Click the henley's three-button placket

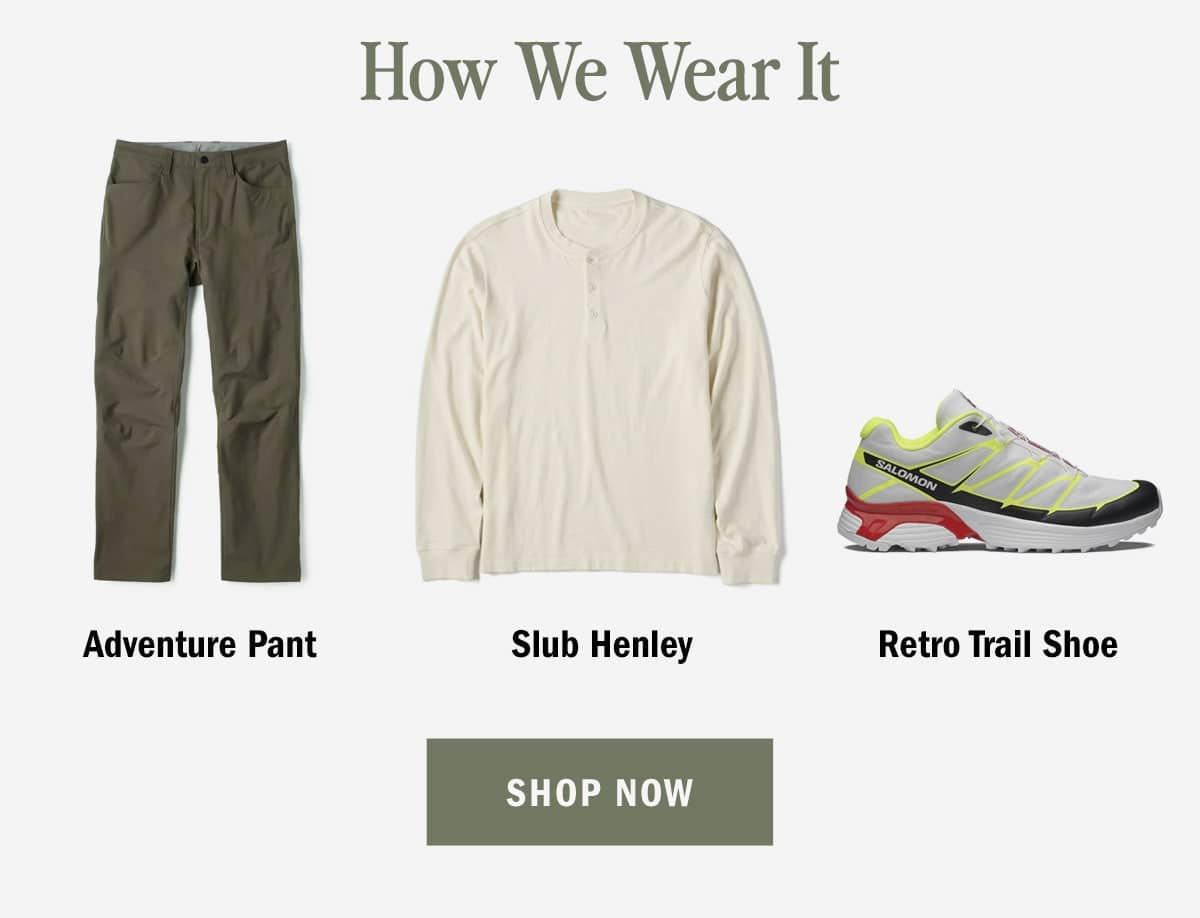click(593, 286)
